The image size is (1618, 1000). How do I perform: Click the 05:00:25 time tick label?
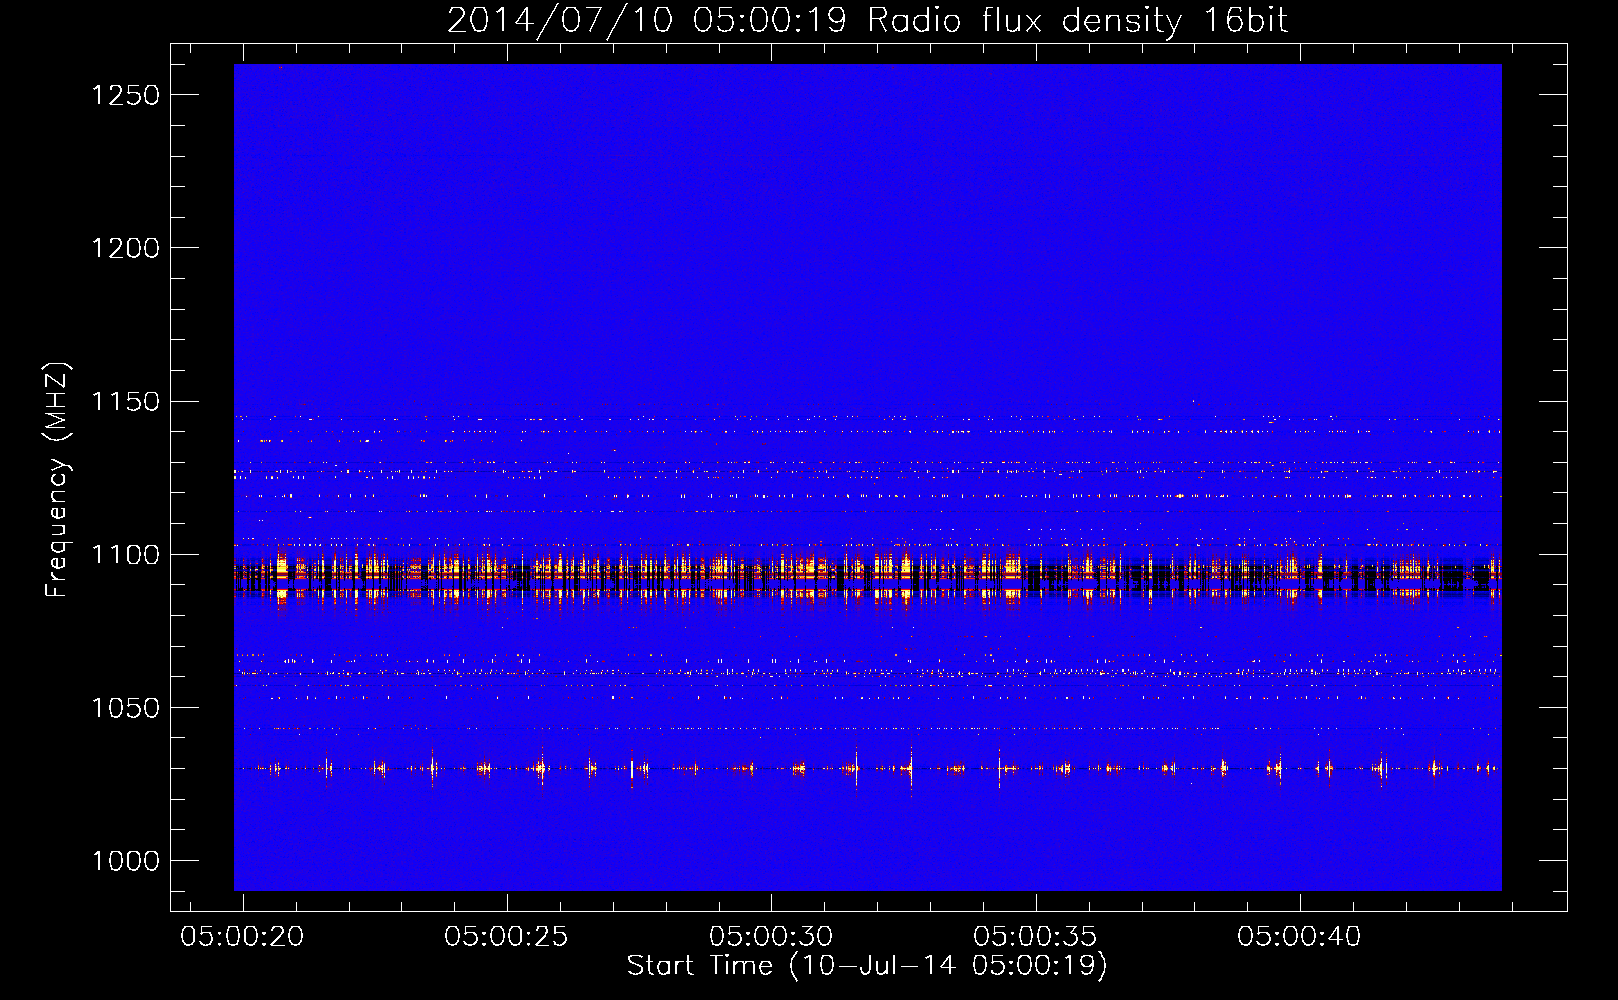pyautogui.click(x=506, y=937)
